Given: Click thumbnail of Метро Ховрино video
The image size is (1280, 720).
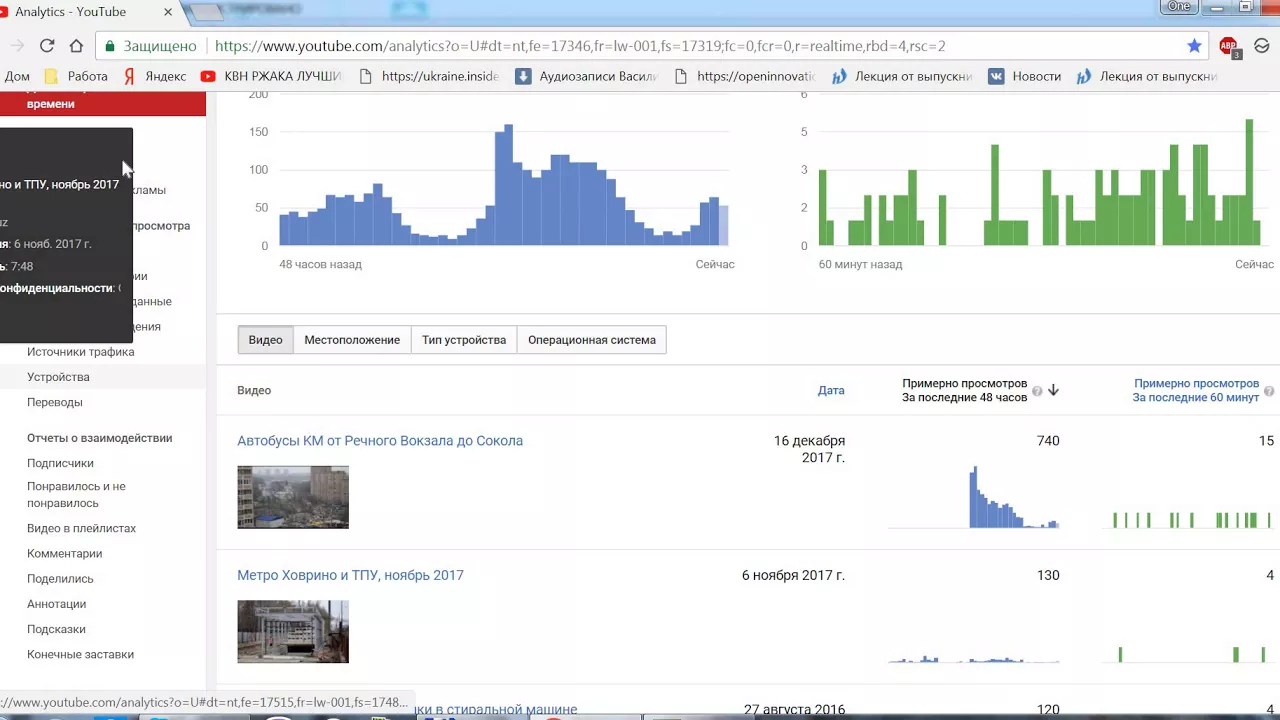Looking at the screenshot, I should tap(293, 632).
